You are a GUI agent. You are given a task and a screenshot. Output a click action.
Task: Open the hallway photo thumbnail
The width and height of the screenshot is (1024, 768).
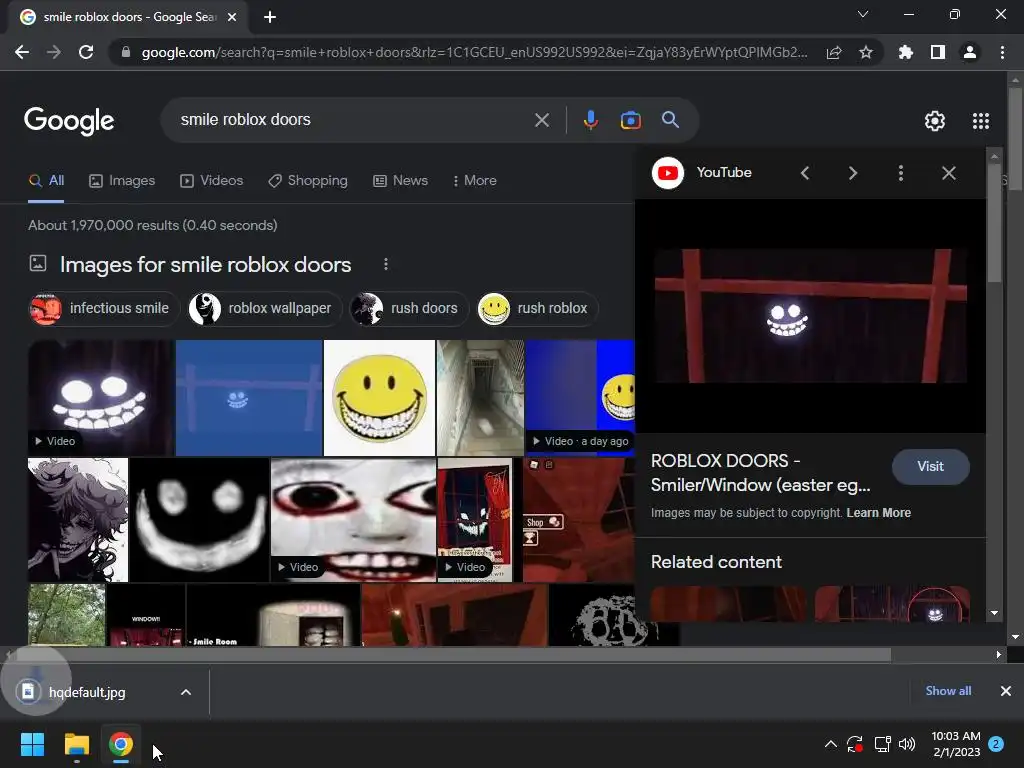(x=481, y=398)
